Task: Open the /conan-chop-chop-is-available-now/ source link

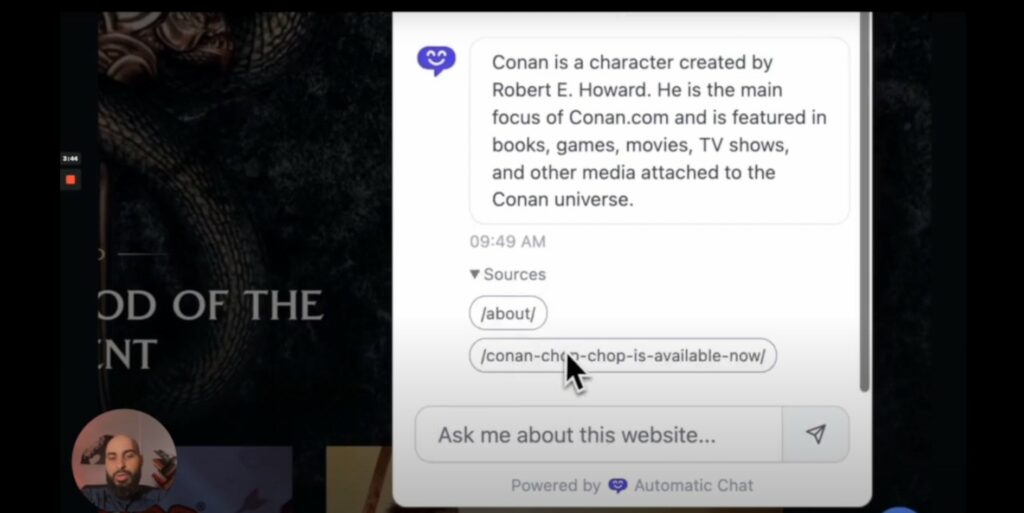Action: 623,356
